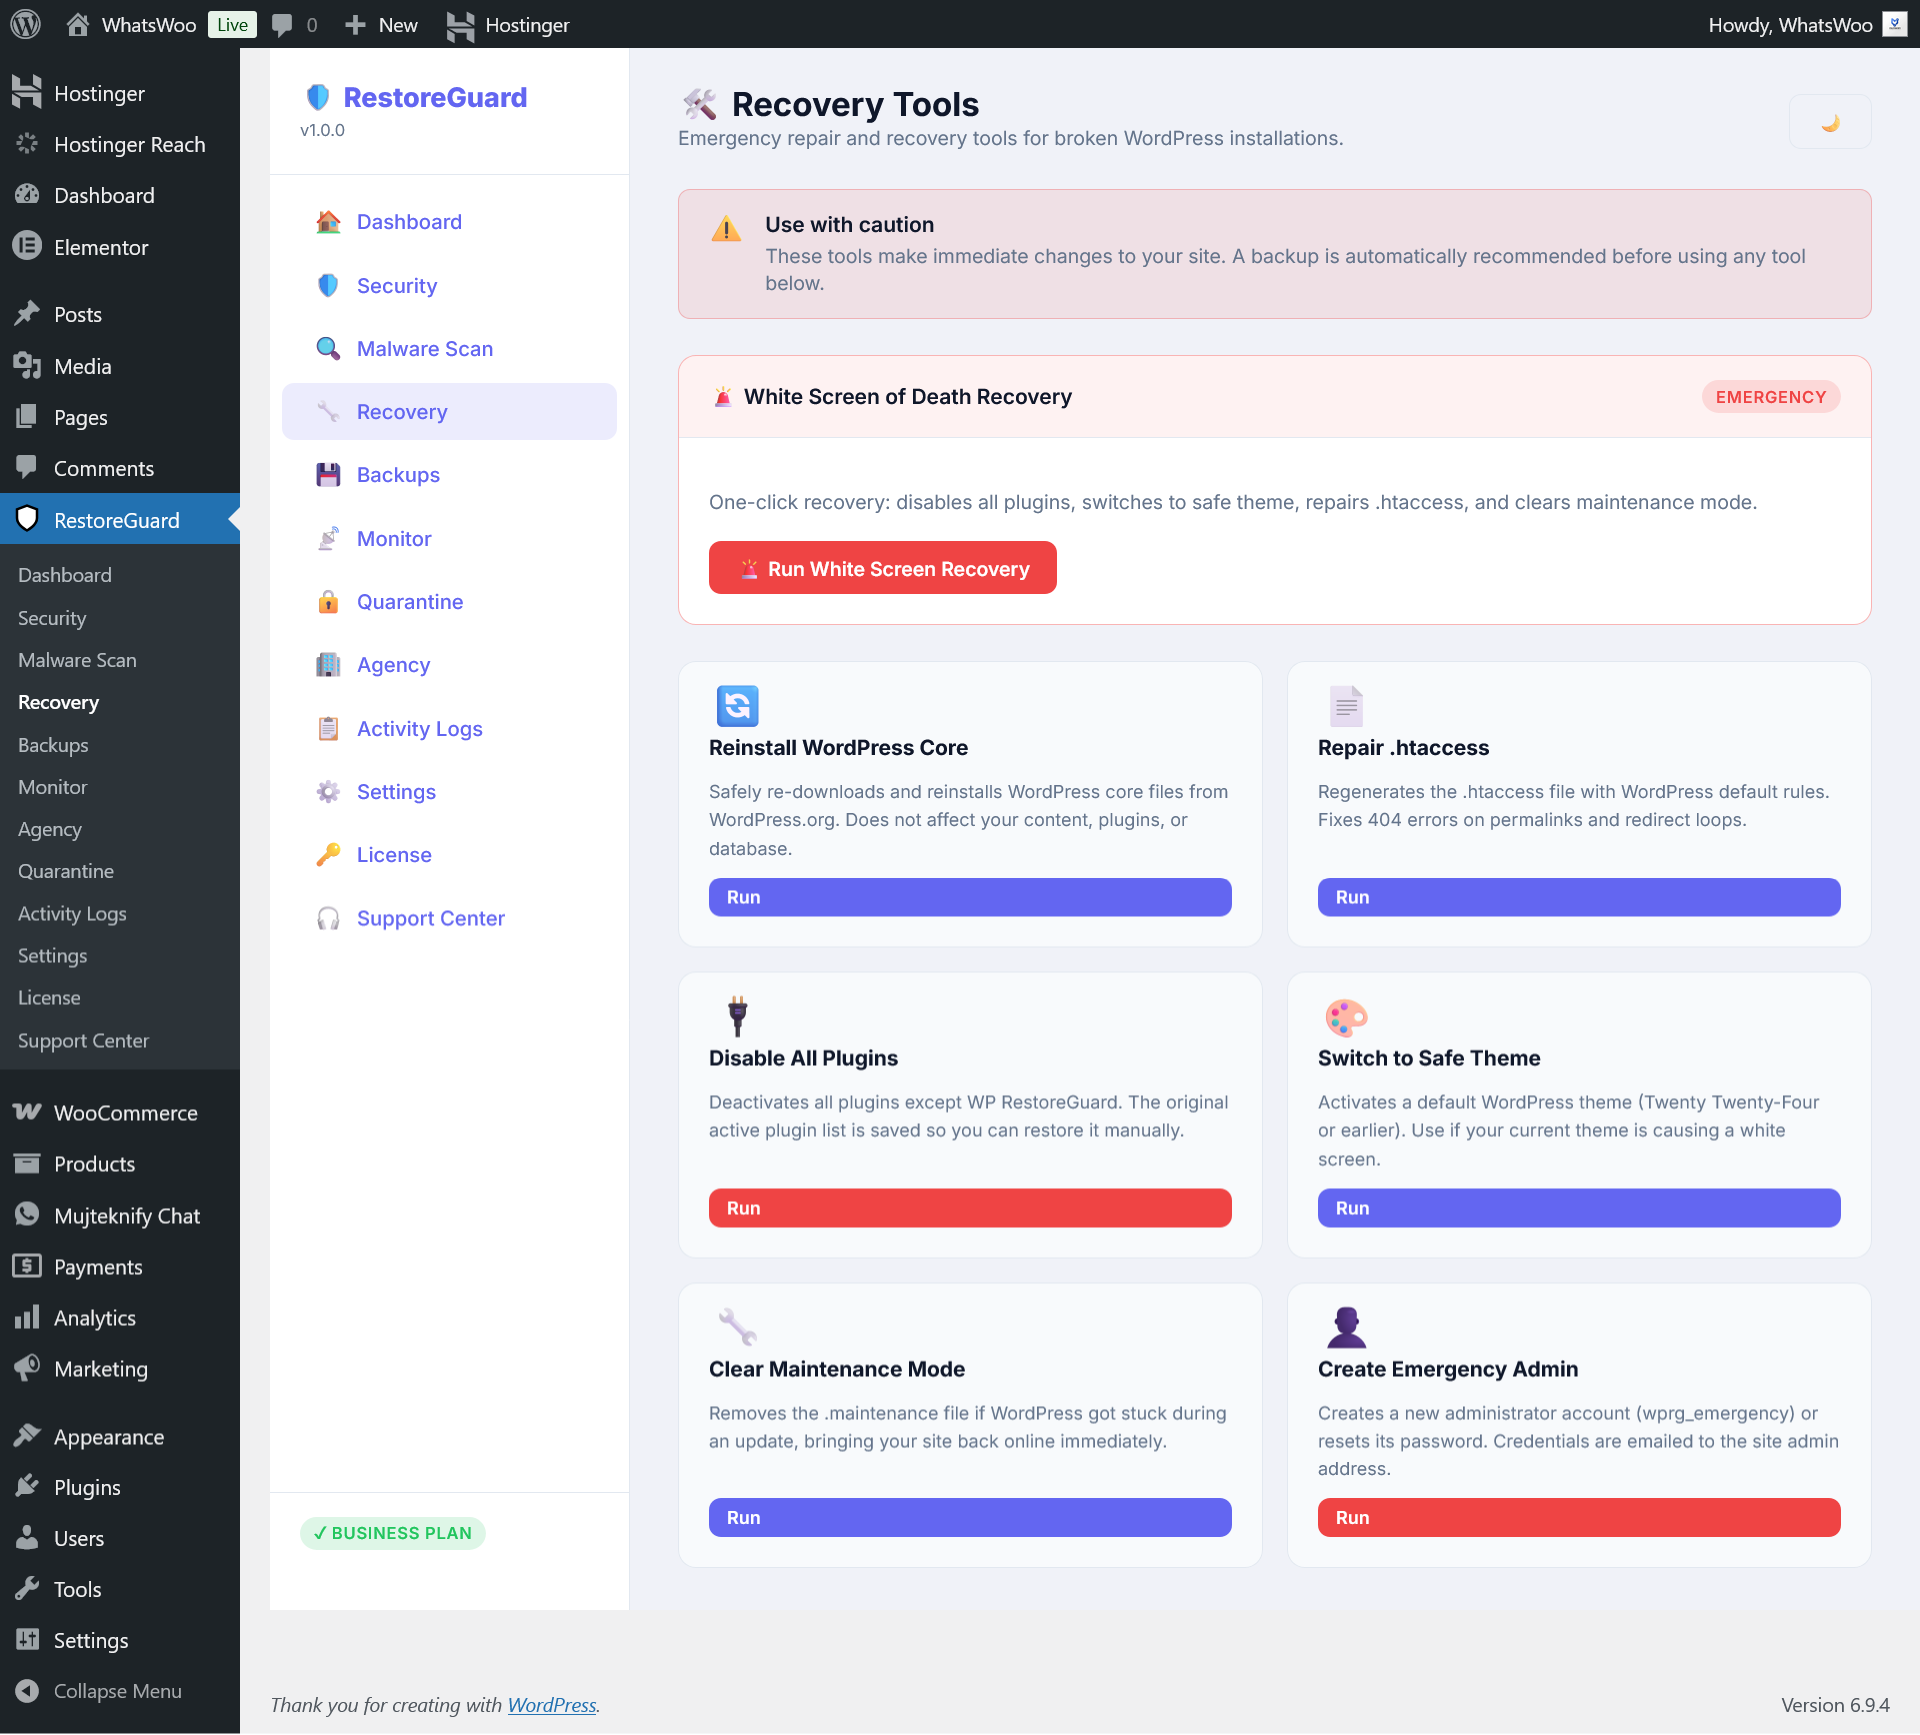
Task: Click the Settings gear icon in RestoreGuard panel
Action: (328, 791)
